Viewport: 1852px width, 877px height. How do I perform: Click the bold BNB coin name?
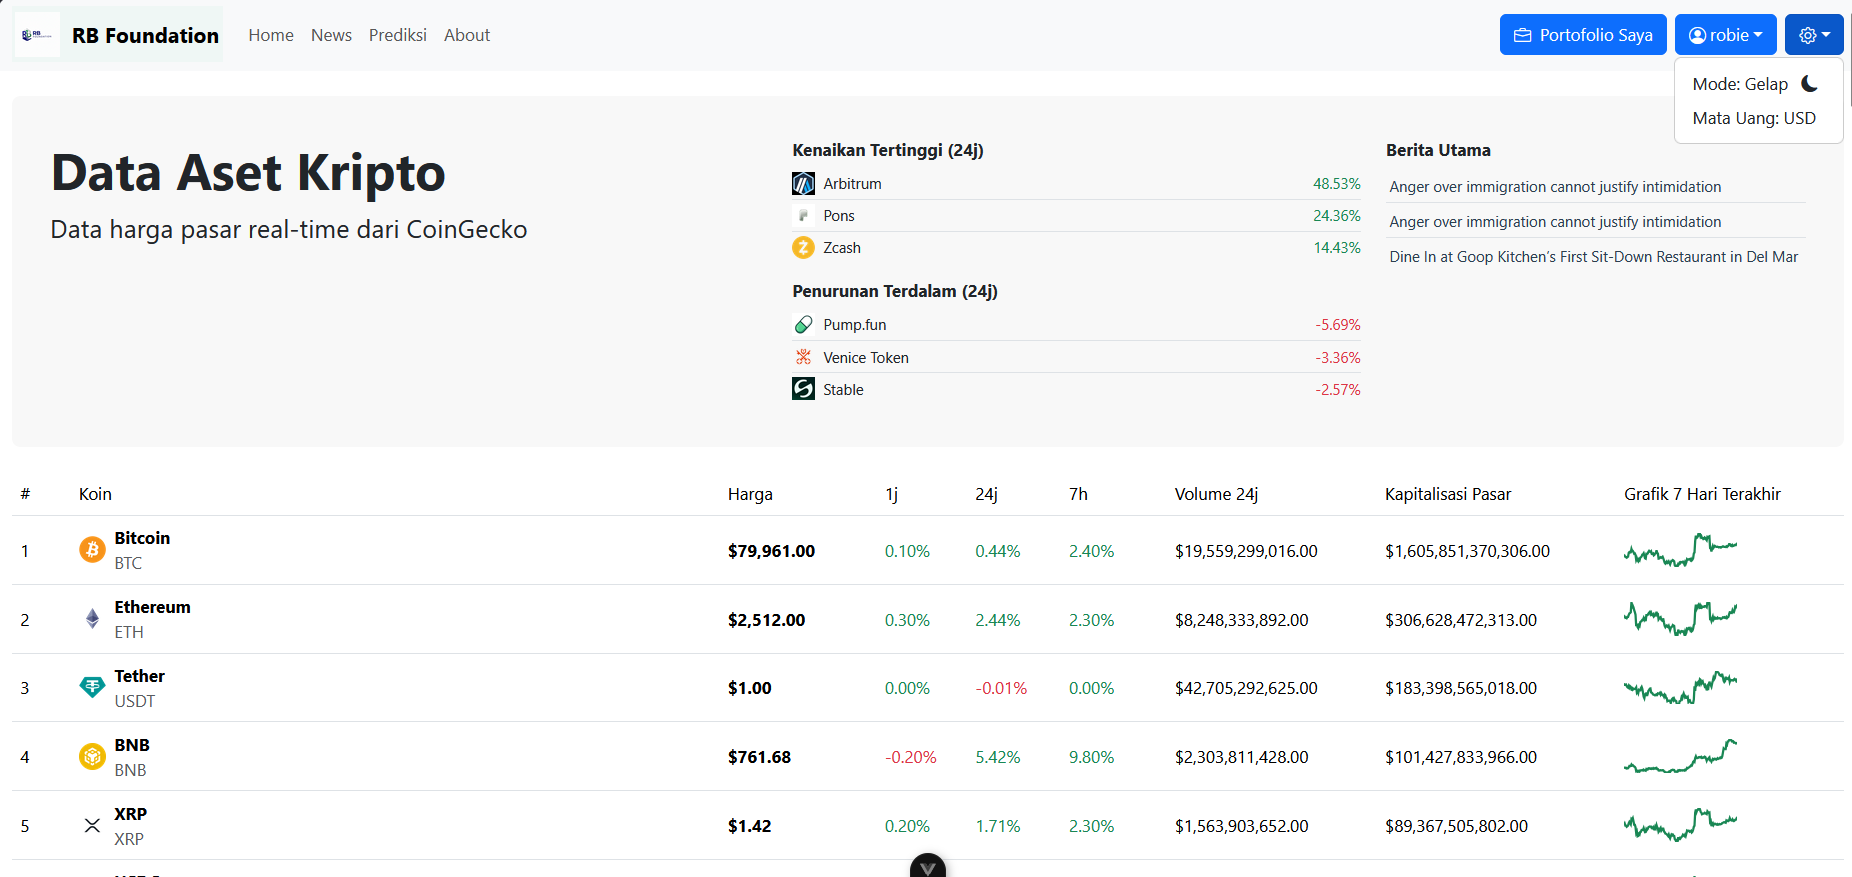click(132, 745)
